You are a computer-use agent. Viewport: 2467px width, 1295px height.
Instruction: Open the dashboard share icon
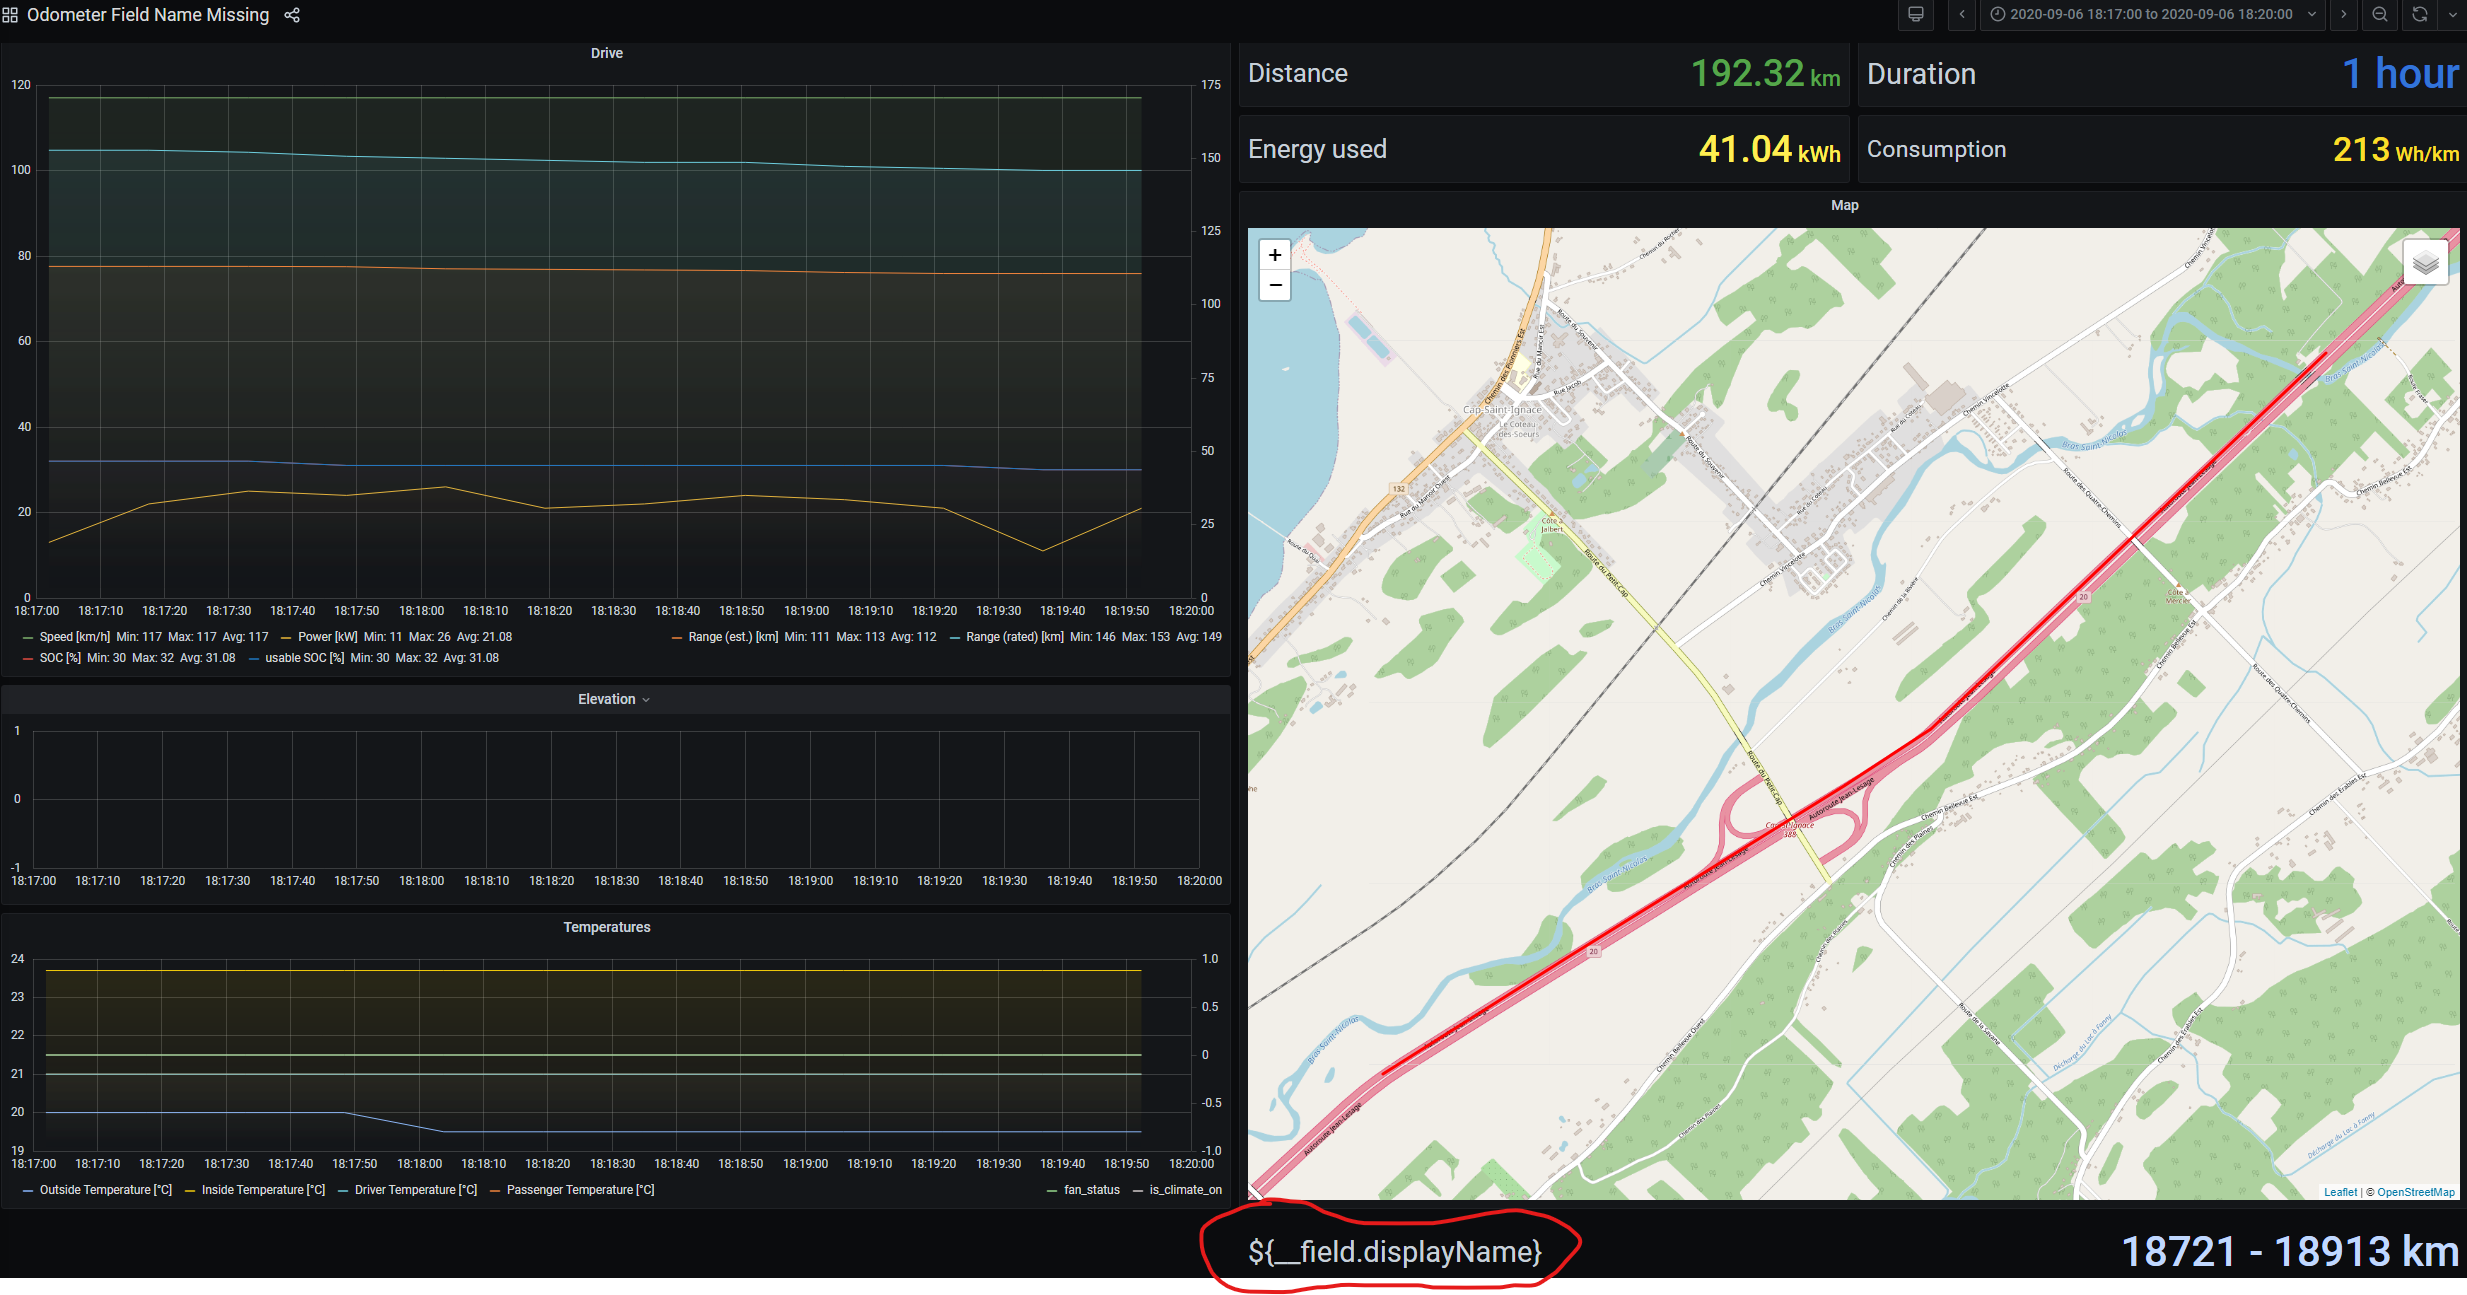click(291, 15)
